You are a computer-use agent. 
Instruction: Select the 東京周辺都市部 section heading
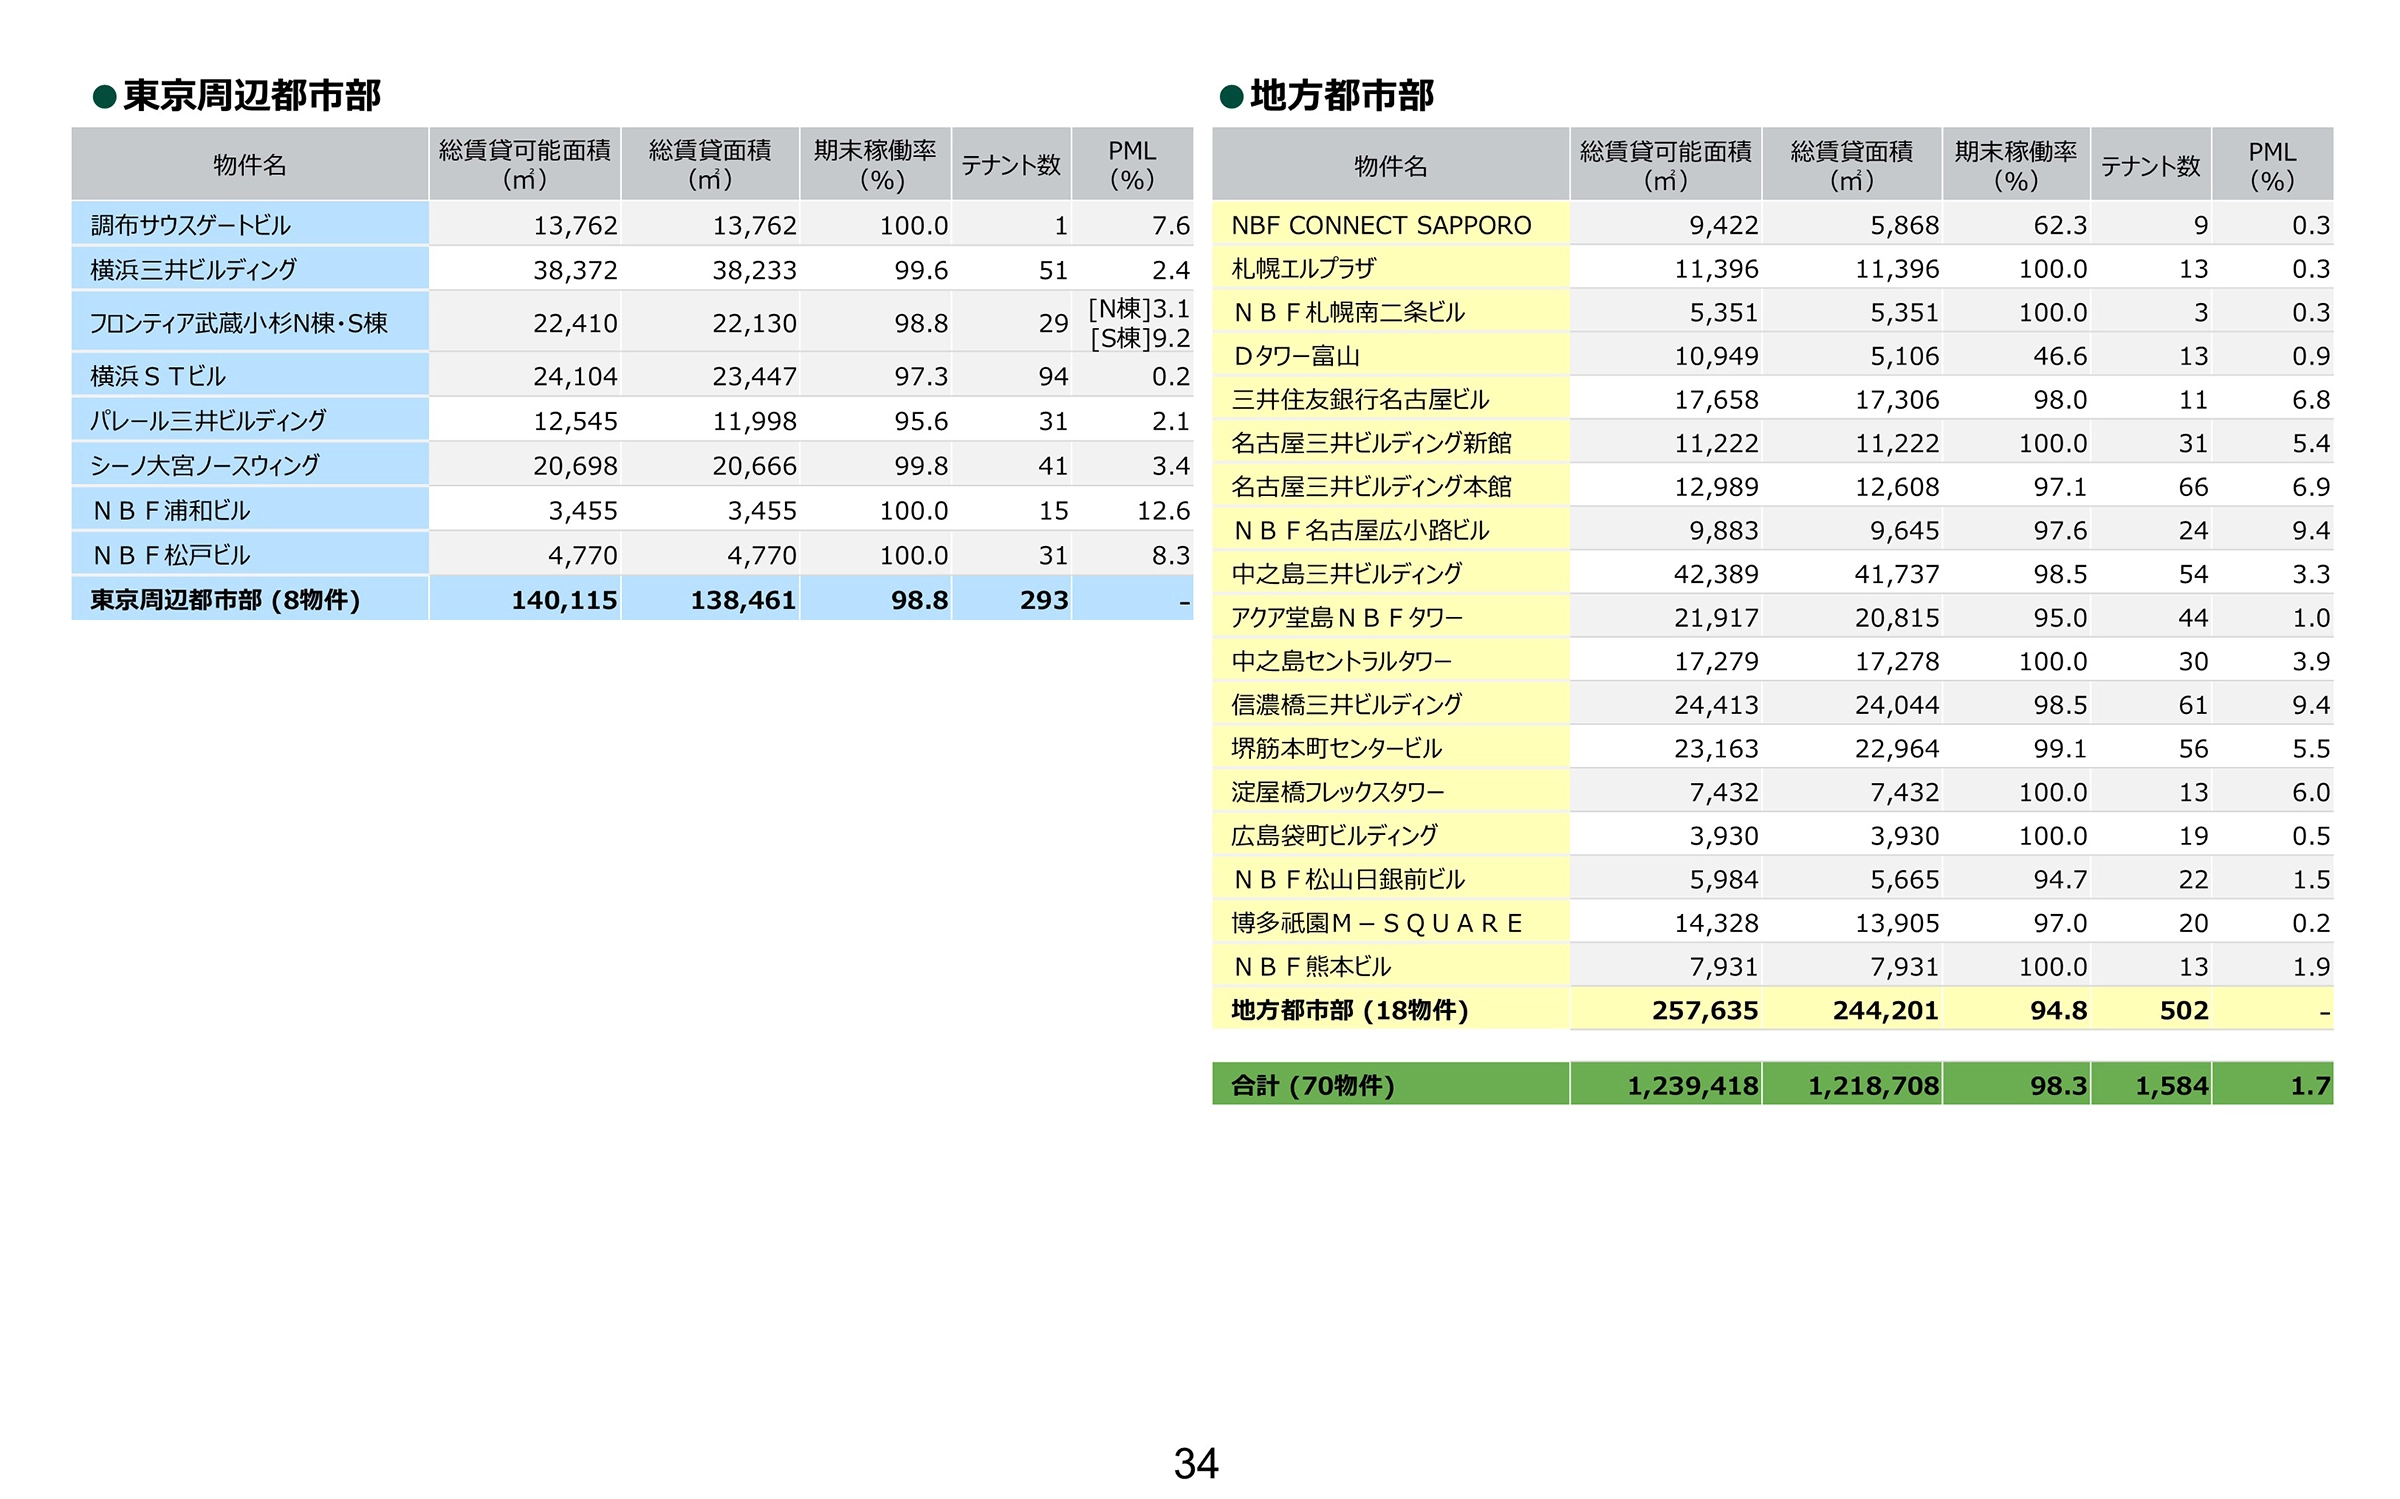pos(251,96)
